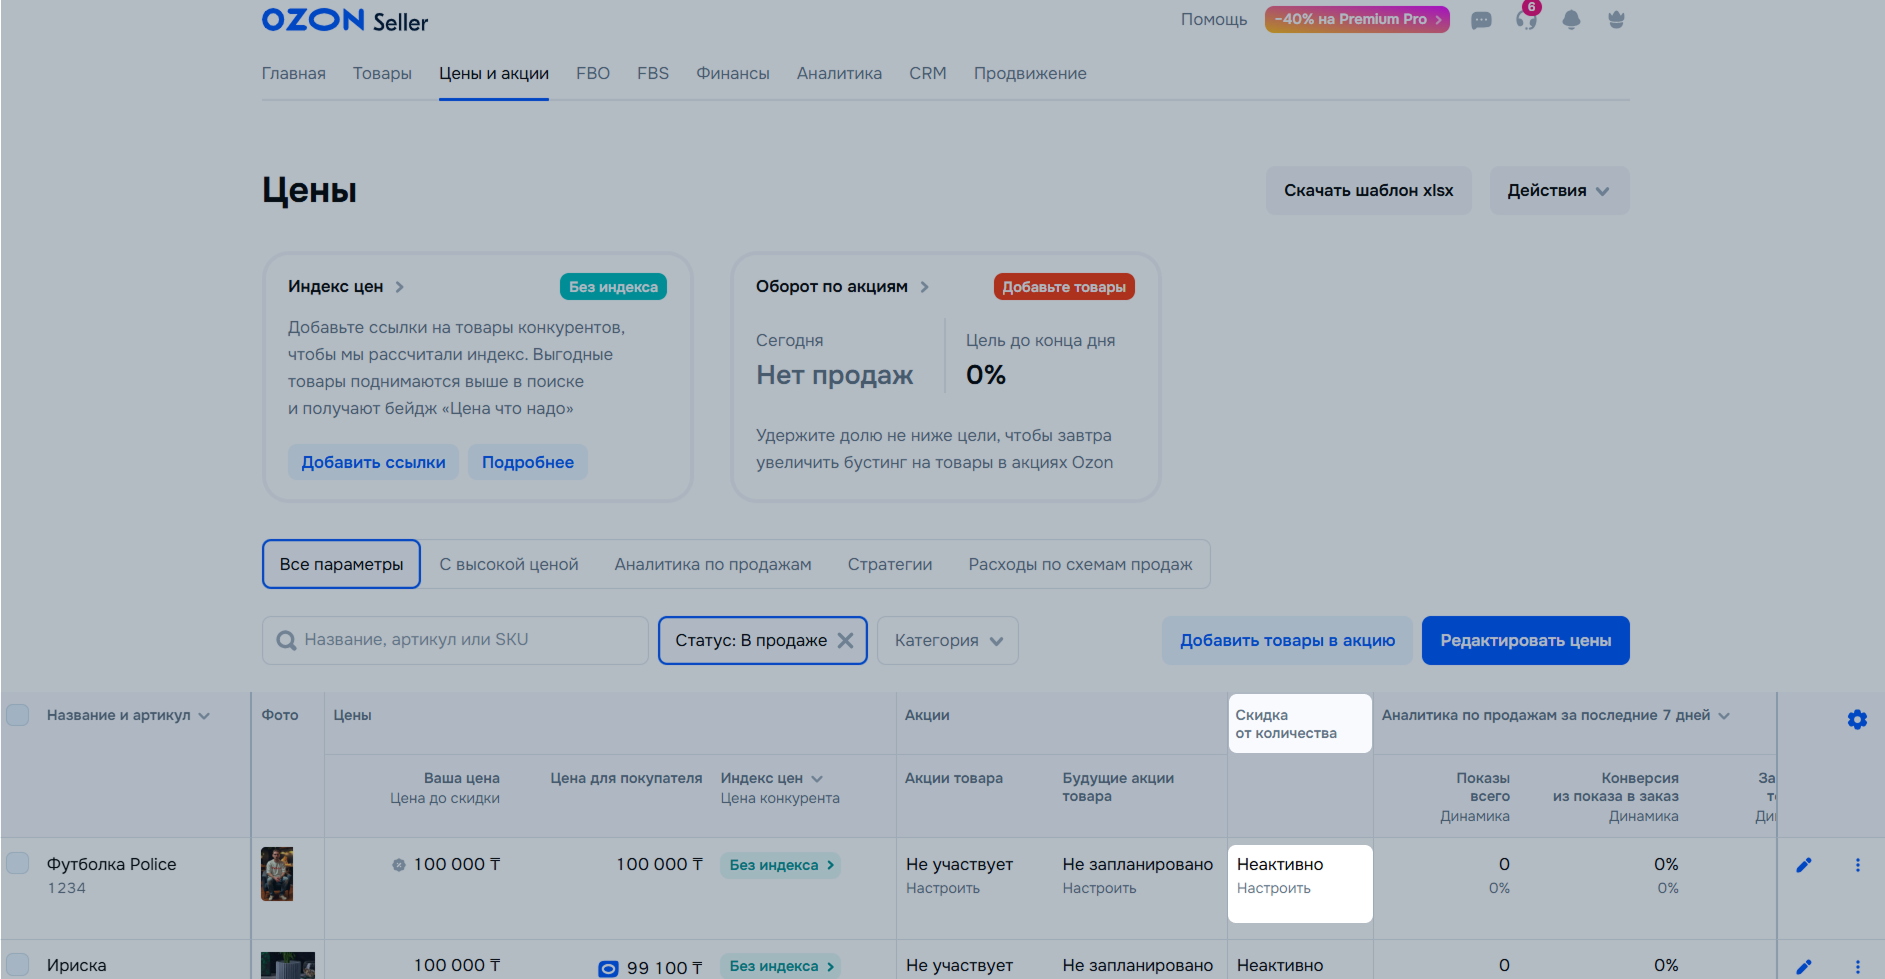The width and height of the screenshot is (1885, 979).
Task: Open support headset icon with badge
Action: 1526,20
